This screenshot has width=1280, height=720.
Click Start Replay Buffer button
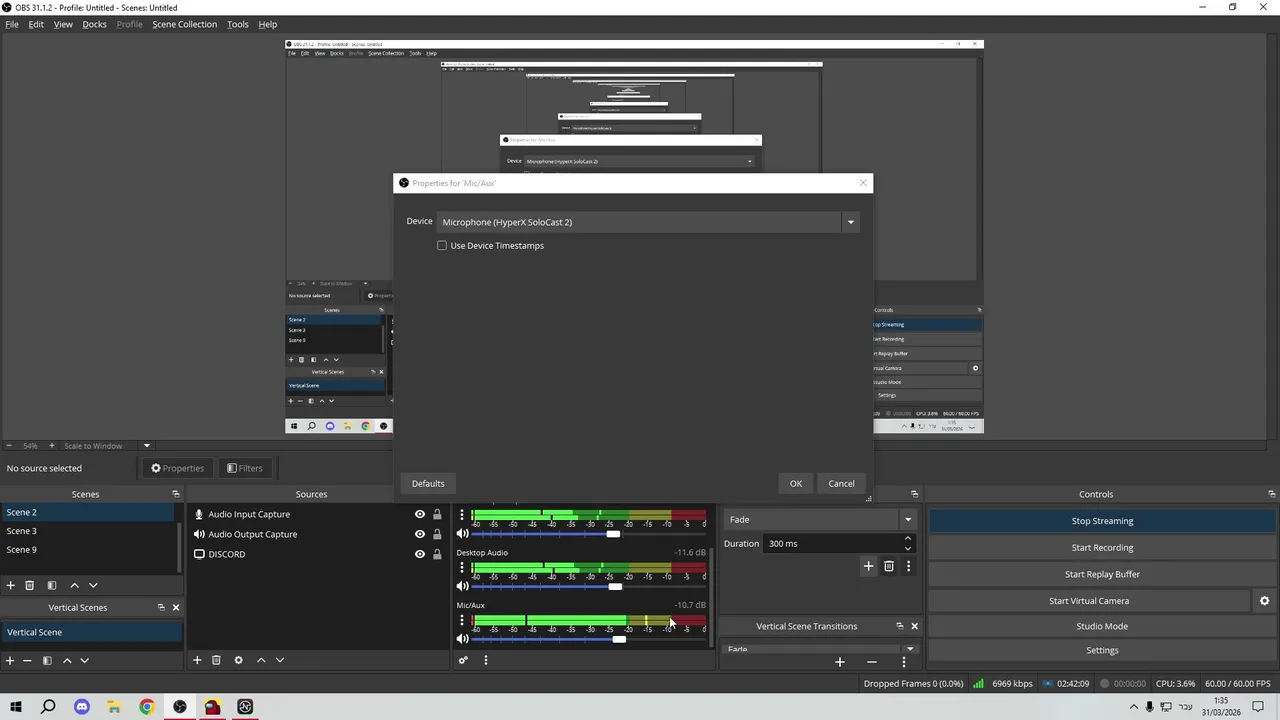coord(1102,574)
